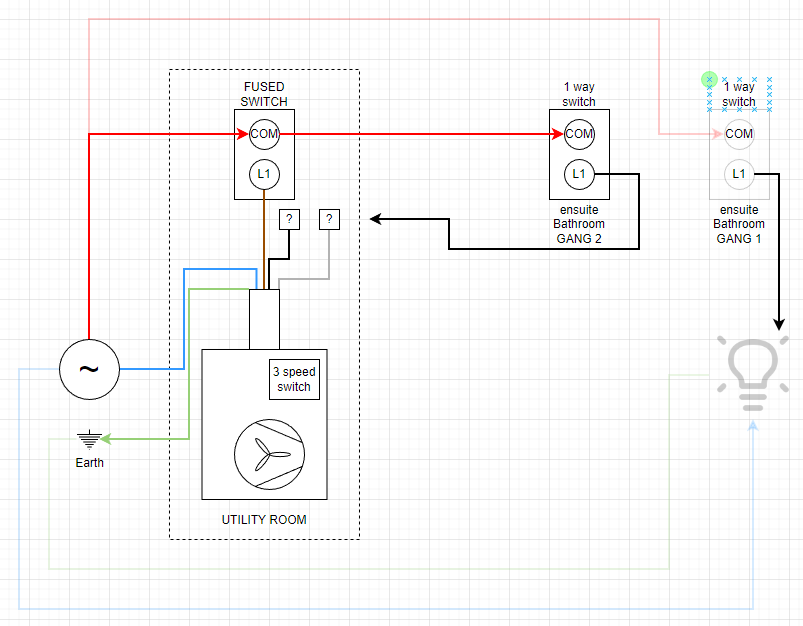Image resolution: width=803 pixels, height=626 pixels.
Task: Select the COM terminal on GANG 1 switch
Action: pyautogui.click(x=739, y=134)
